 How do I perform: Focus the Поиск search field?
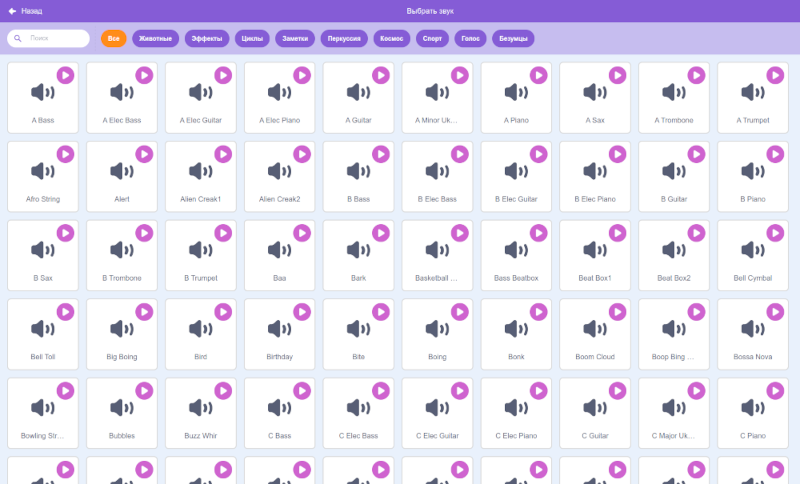(48, 38)
